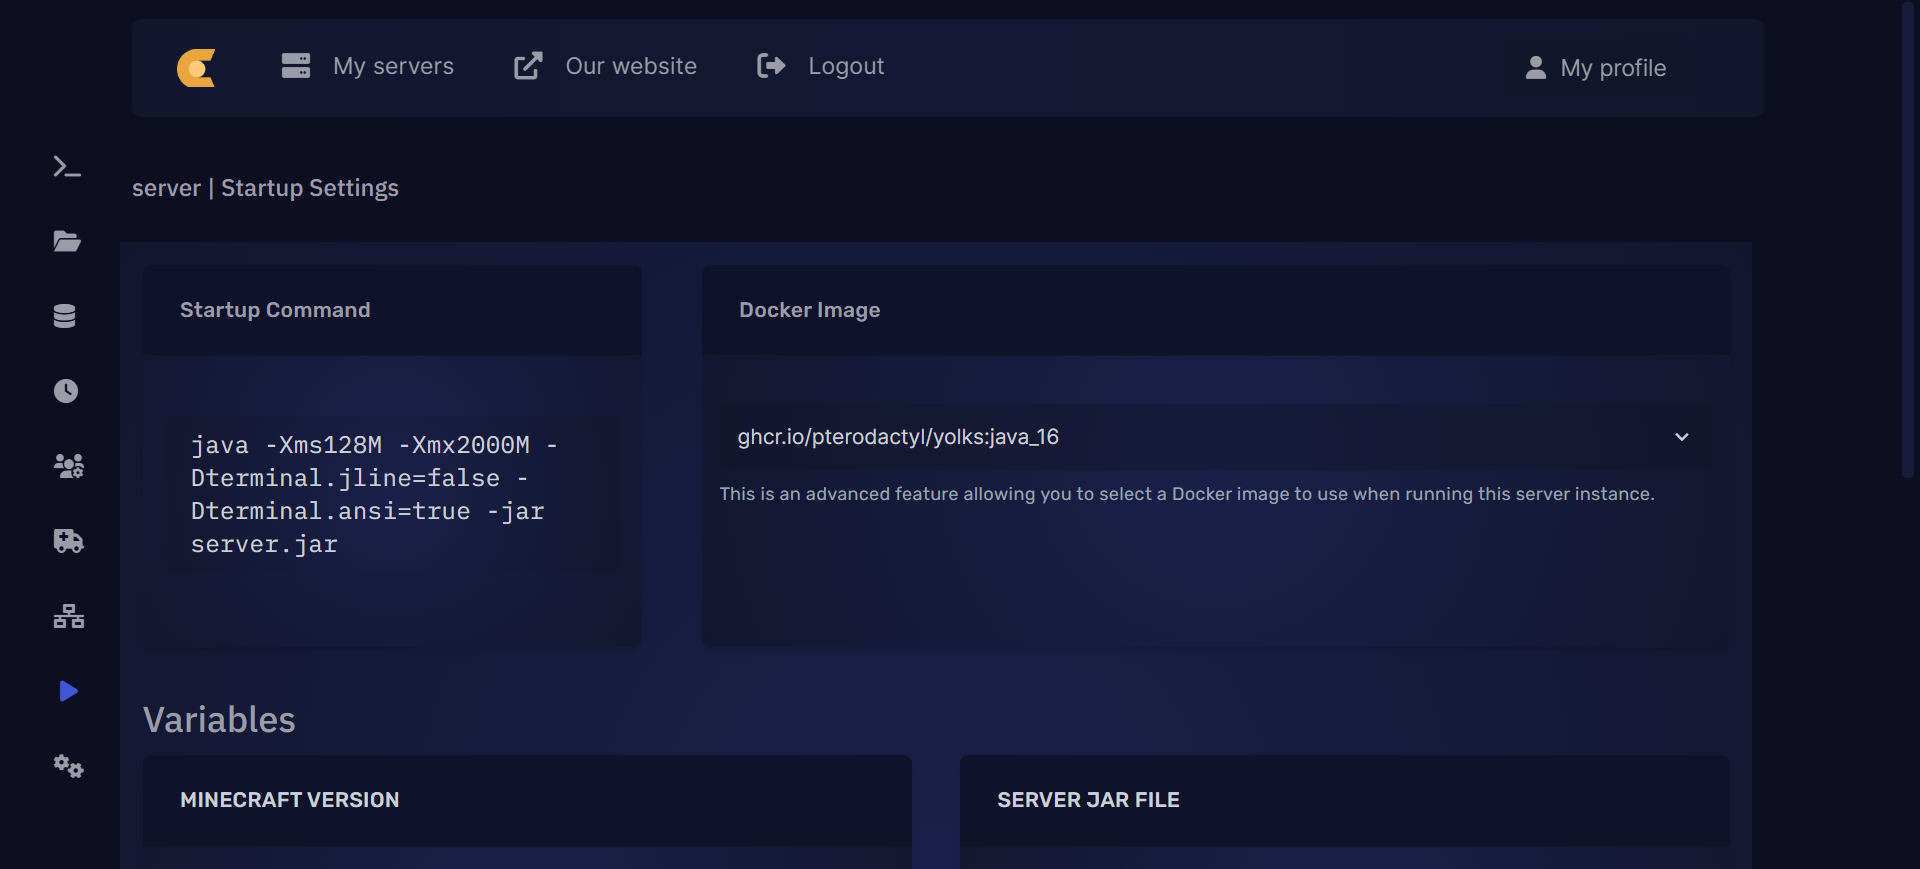This screenshot has width=1920, height=869.
Task: Click the SERVER JAR FILE variable header
Action: tap(1088, 800)
